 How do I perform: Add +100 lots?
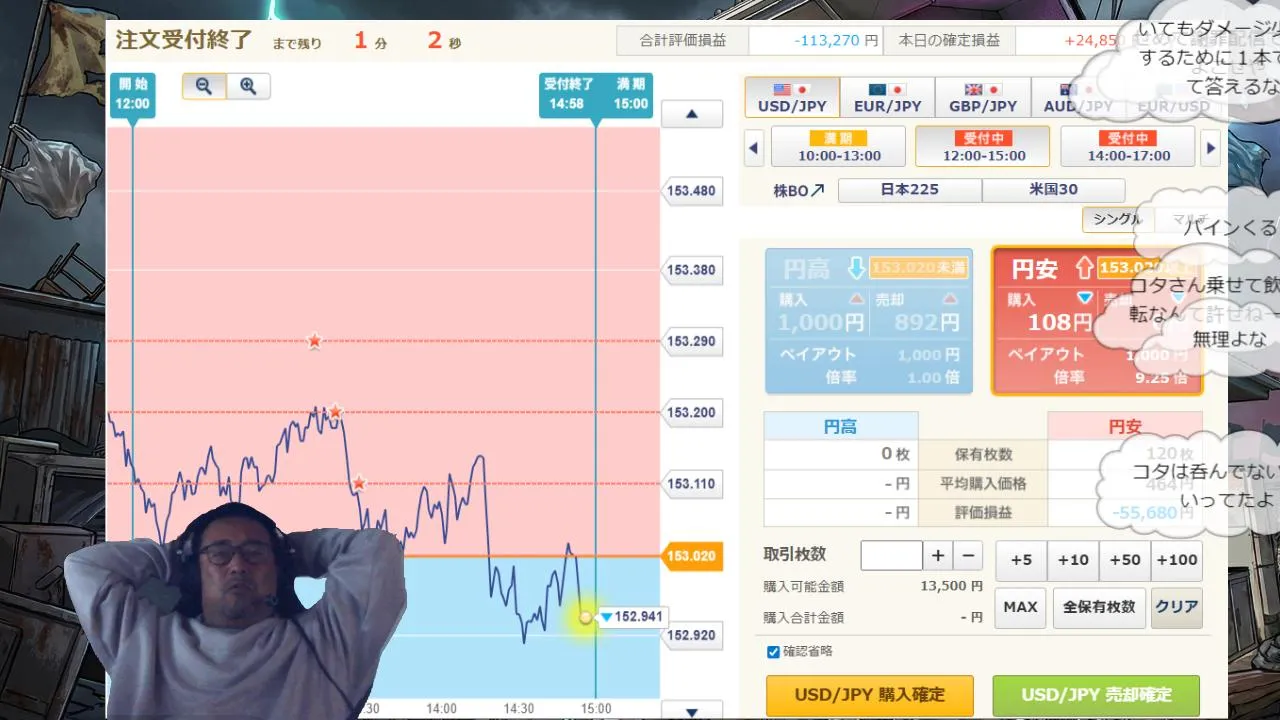pyautogui.click(x=1177, y=560)
